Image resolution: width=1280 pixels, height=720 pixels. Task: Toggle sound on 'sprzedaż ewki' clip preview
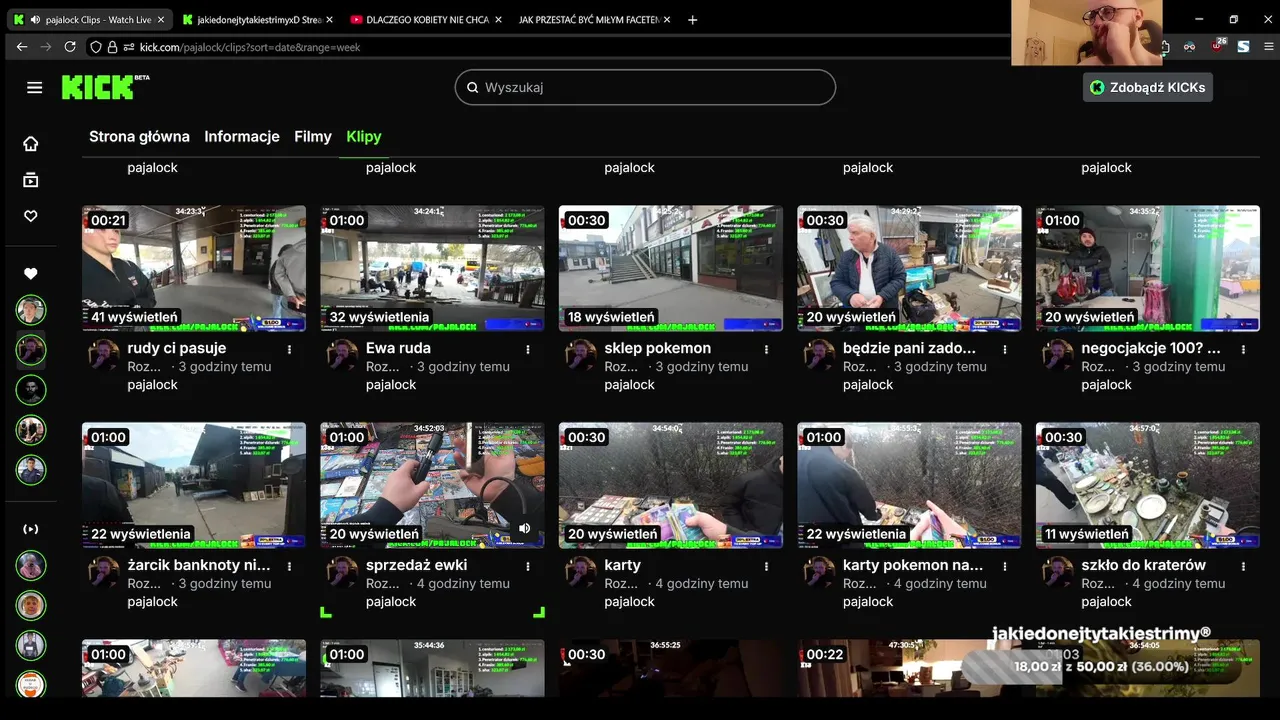pyautogui.click(x=525, y=528)
